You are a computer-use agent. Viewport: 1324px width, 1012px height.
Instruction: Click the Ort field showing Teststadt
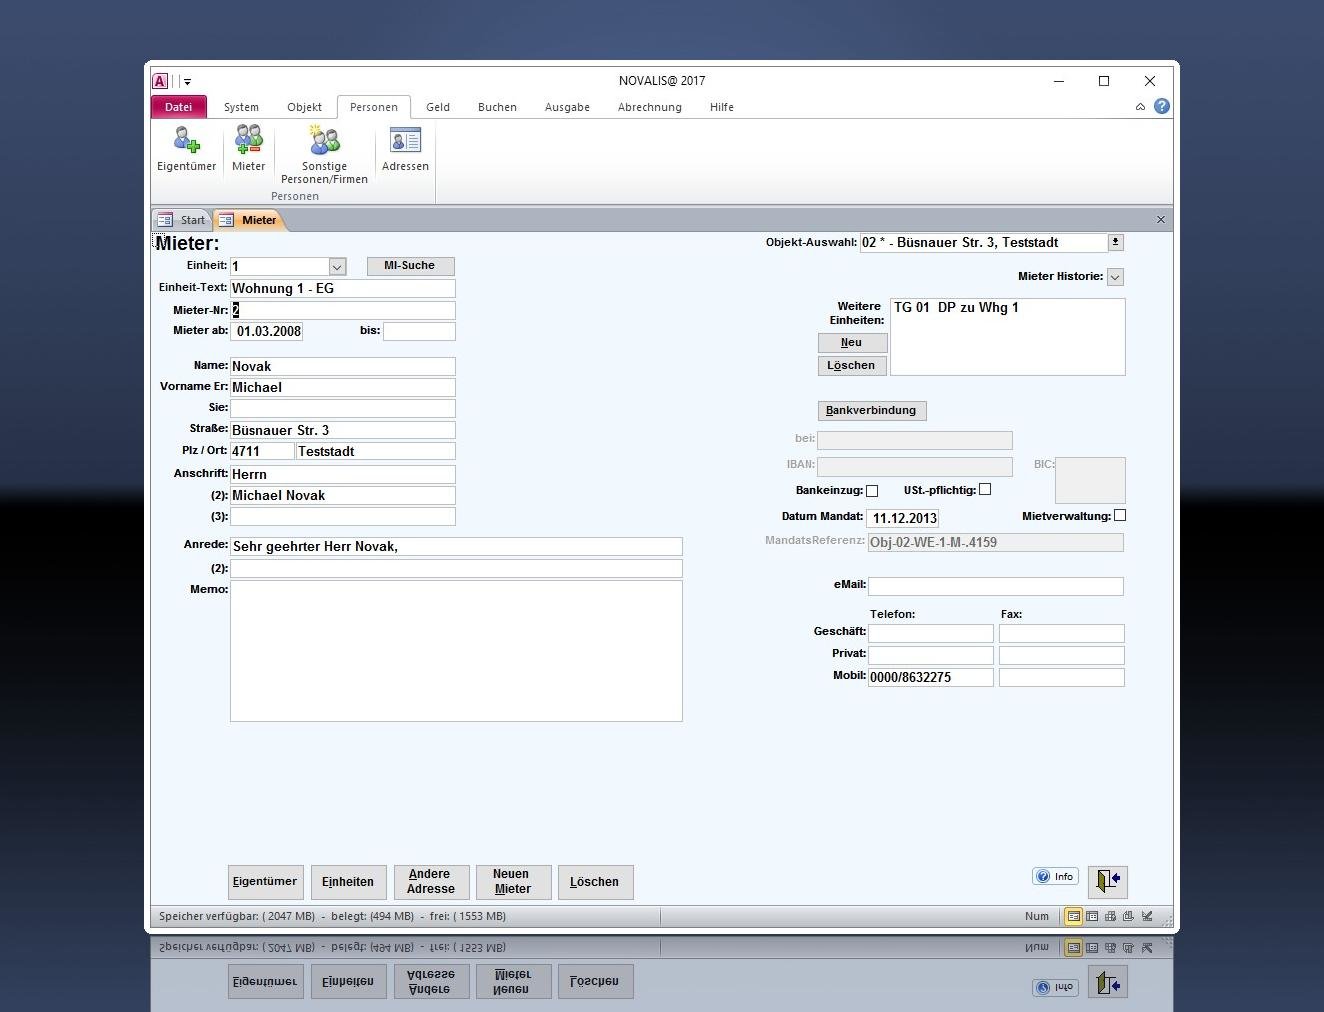[375, 452]
